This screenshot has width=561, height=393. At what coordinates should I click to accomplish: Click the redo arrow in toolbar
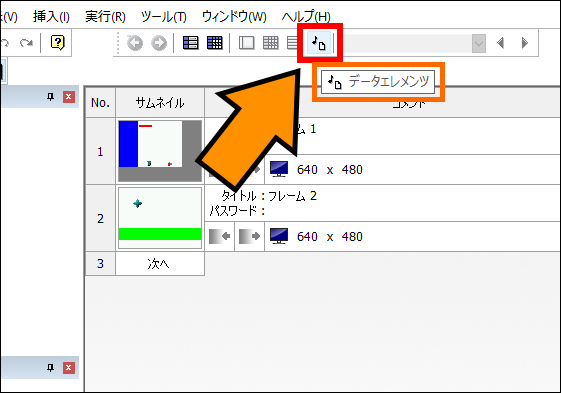point(26,43)
